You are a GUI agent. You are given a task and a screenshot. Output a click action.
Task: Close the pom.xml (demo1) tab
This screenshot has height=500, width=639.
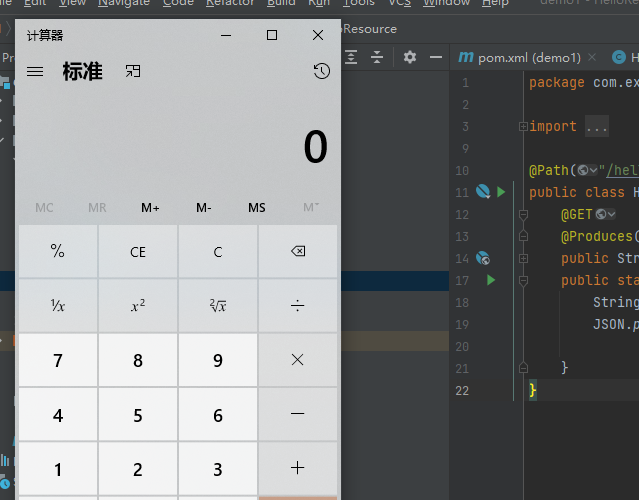click(x=592, y=57)
